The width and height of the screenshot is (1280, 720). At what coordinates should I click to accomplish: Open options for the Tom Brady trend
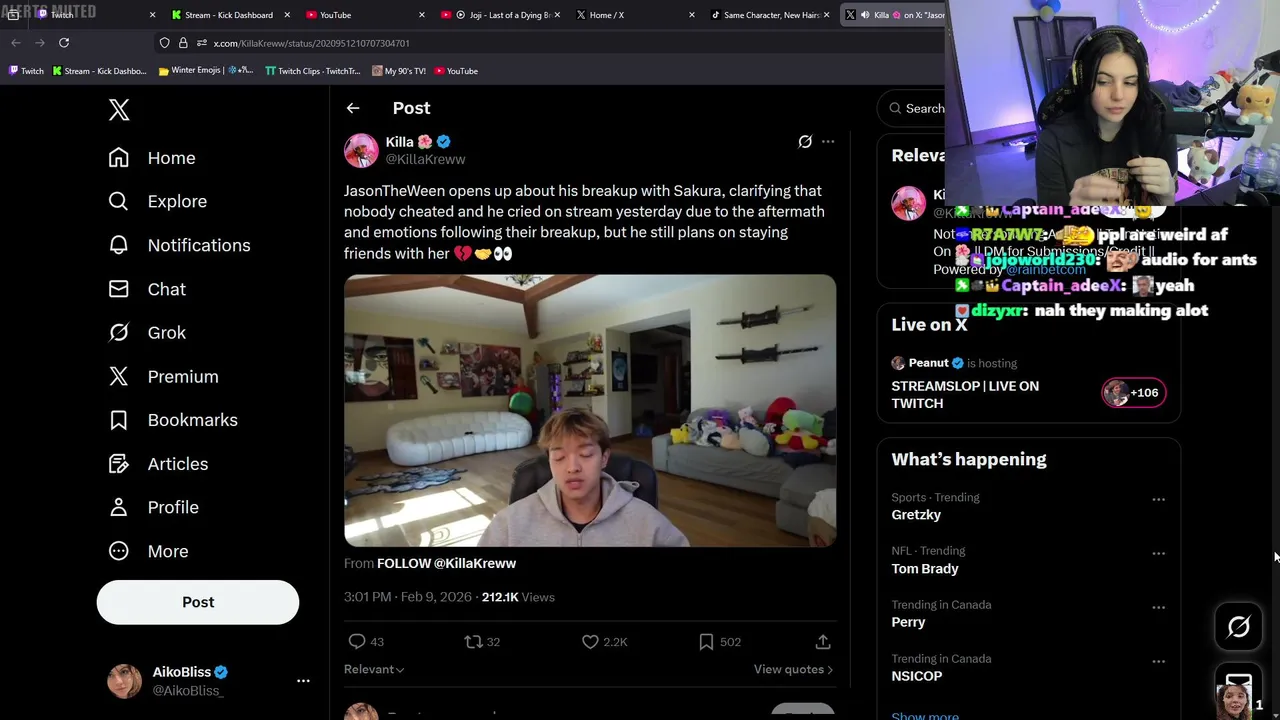[1158, 553]
